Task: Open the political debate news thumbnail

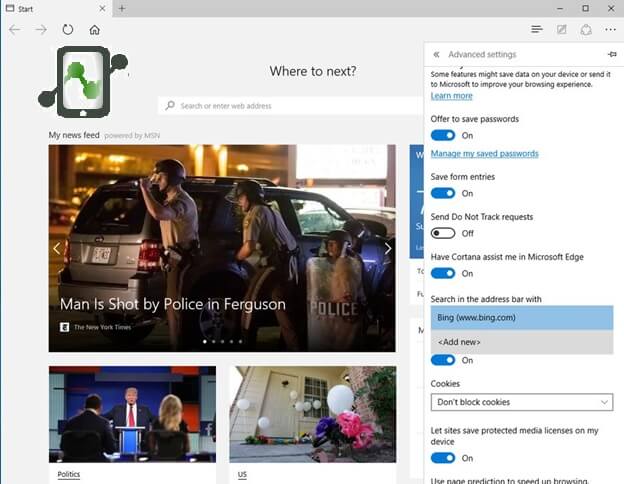Action: tap(133, 414)
